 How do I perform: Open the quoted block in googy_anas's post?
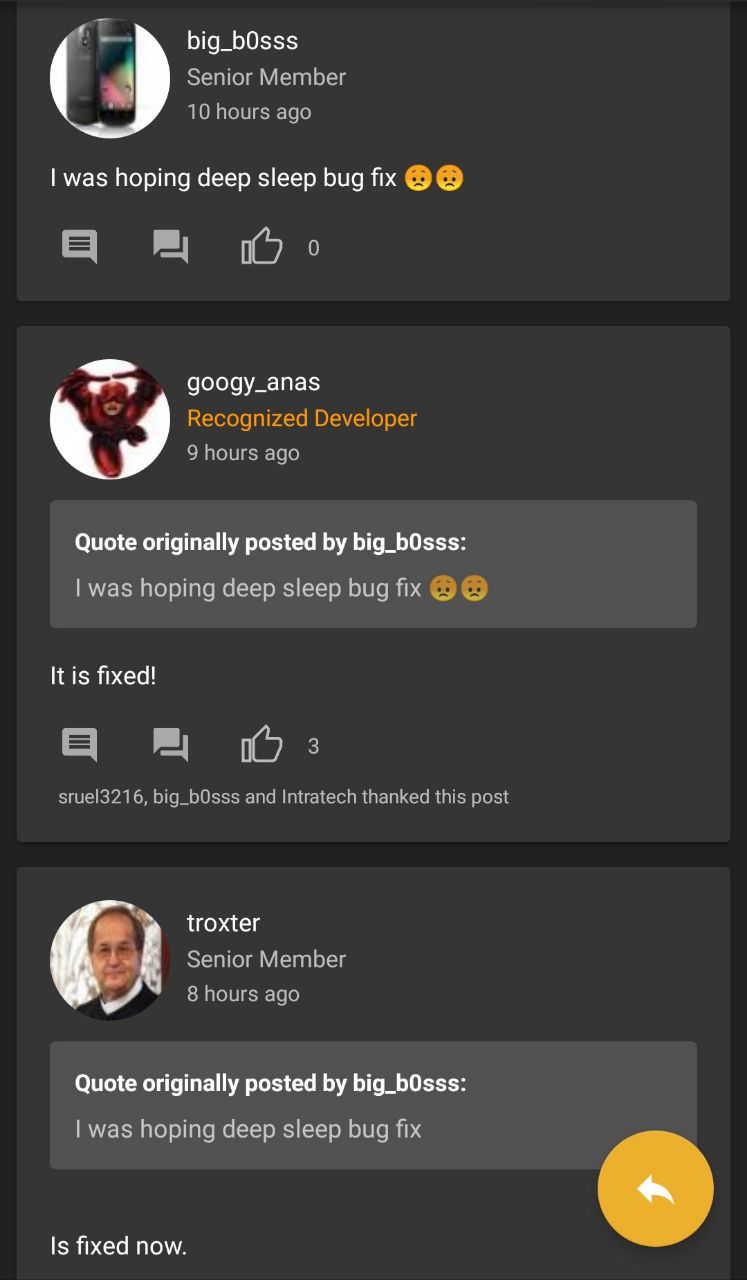[x=373, y=564]
